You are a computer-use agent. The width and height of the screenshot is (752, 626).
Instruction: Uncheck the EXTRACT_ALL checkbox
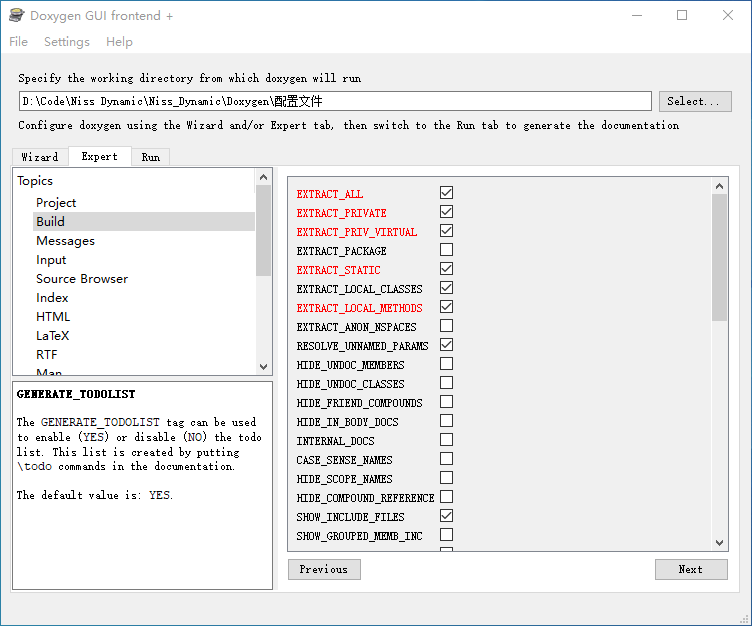point(446,192)
